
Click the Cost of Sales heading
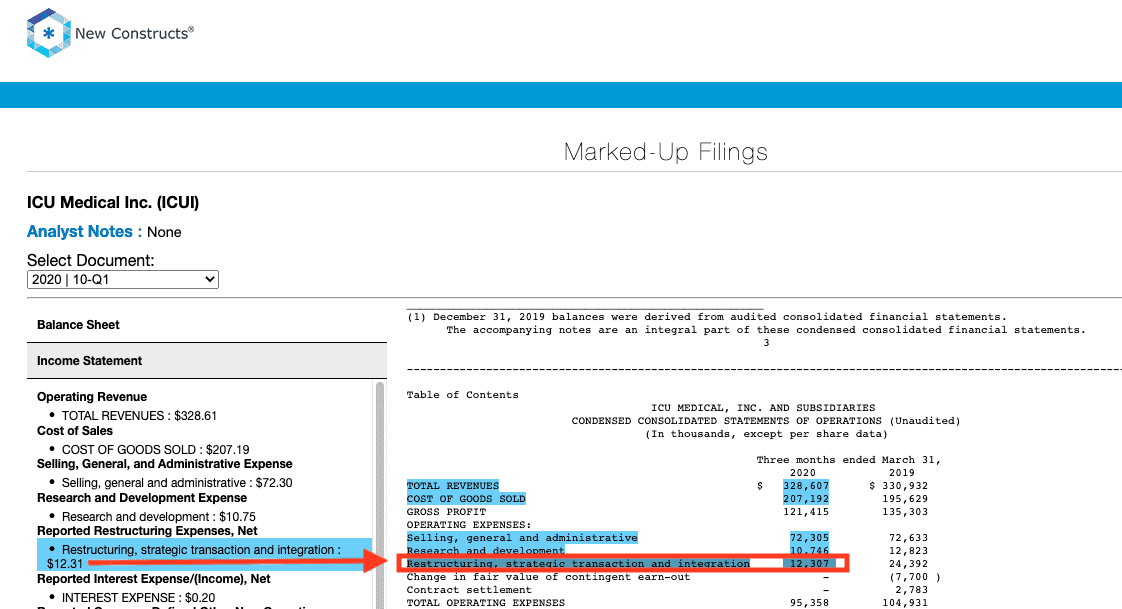coord(75,431)
